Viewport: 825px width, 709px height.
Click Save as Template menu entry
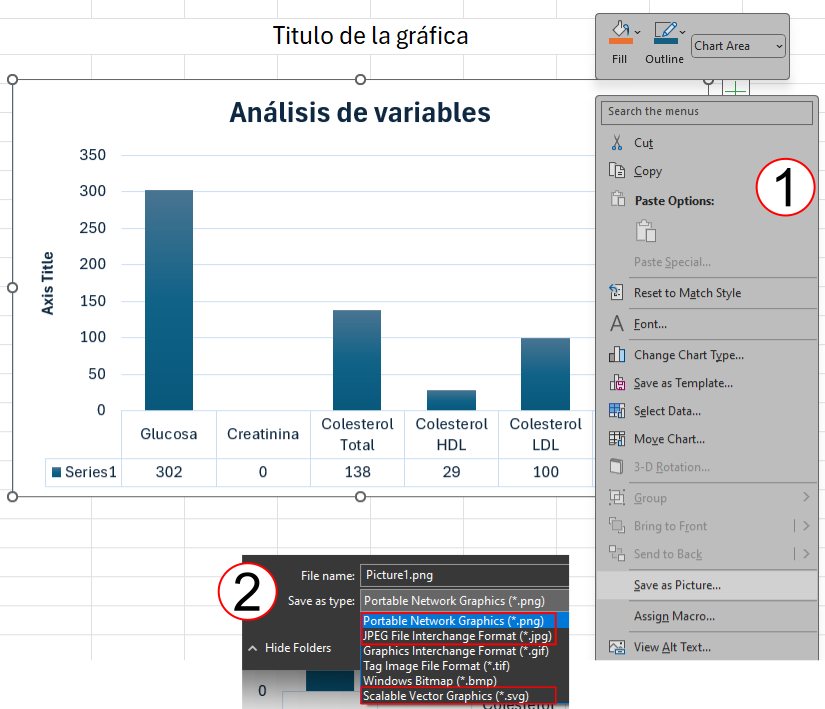(683, 383)
